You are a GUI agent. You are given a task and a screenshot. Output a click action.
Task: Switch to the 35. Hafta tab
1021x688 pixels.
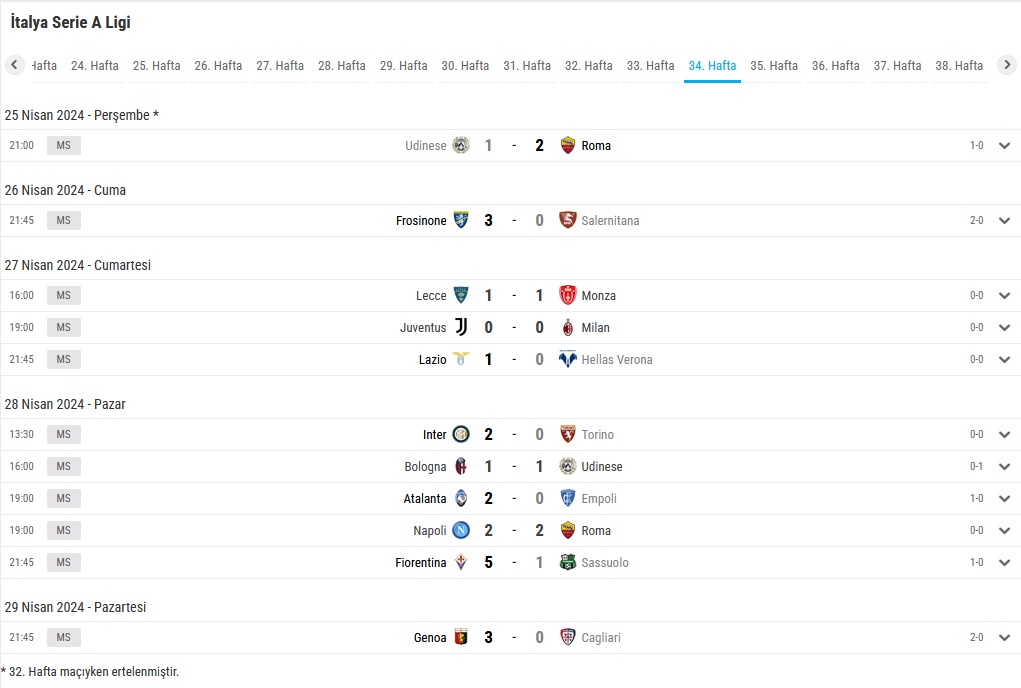point(774,66)
